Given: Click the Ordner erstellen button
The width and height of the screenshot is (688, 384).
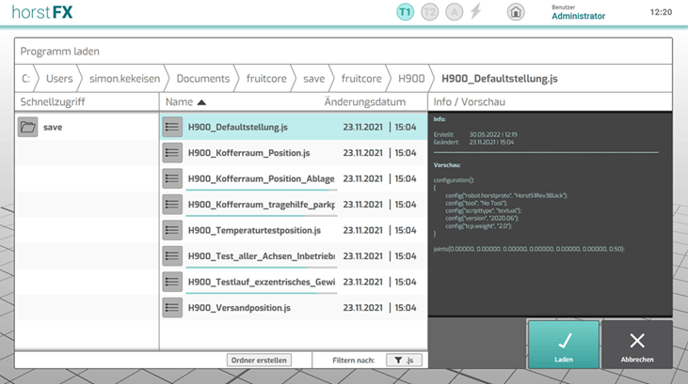Looking at the screenshot, I should coord(259,360).
